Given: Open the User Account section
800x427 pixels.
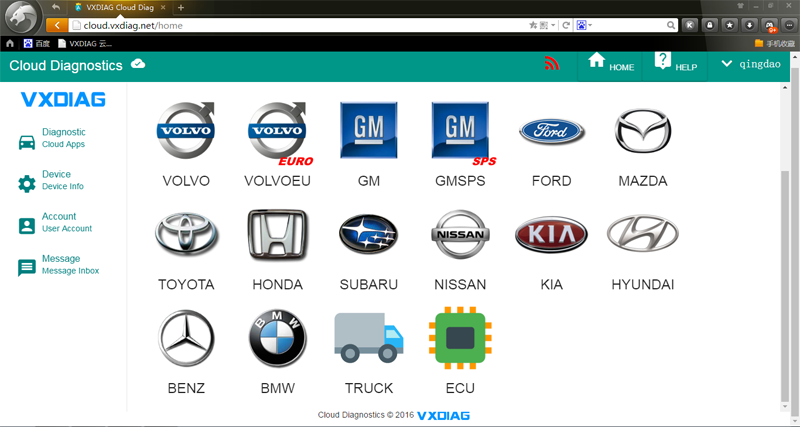Looking at the screenshot, I should pos(67,222).
